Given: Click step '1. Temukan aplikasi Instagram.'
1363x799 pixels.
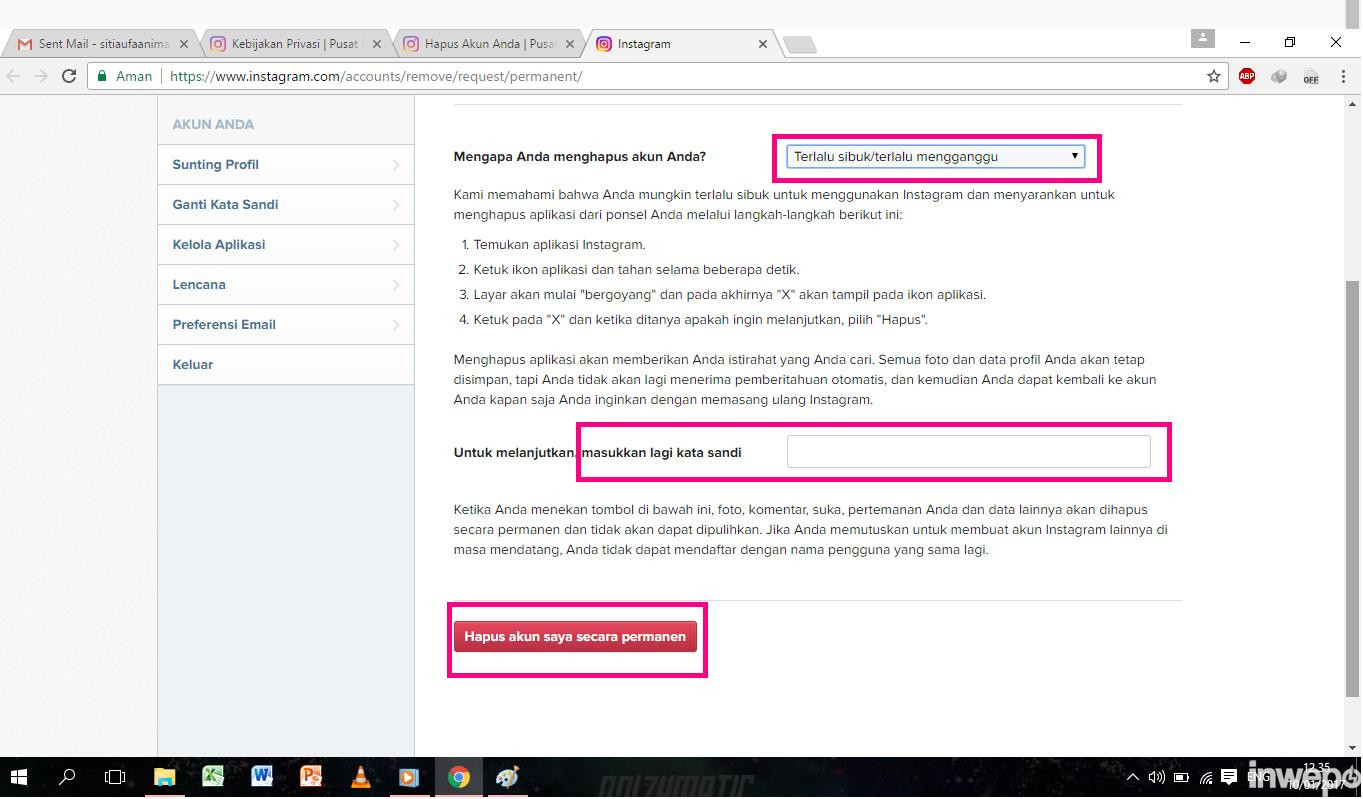Looking at the screenshot, I should (x=553, y=245).
